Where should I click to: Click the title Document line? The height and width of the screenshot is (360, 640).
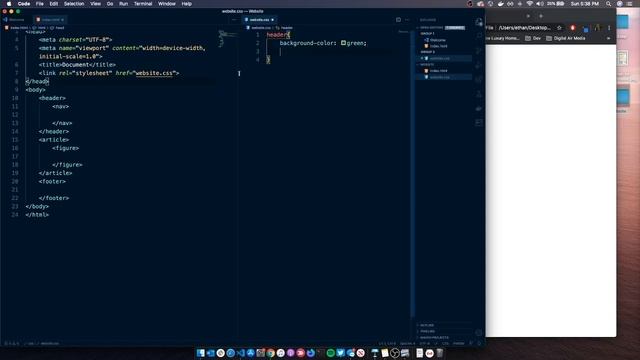point(77,64)
